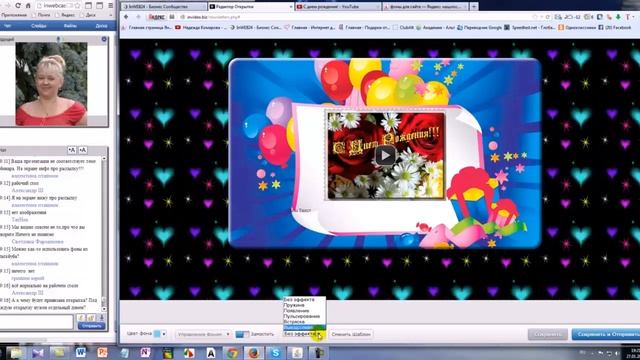Open OneNote from the taskbar
Viewport: 640px width, 360px height.
[x=145, y=352]
